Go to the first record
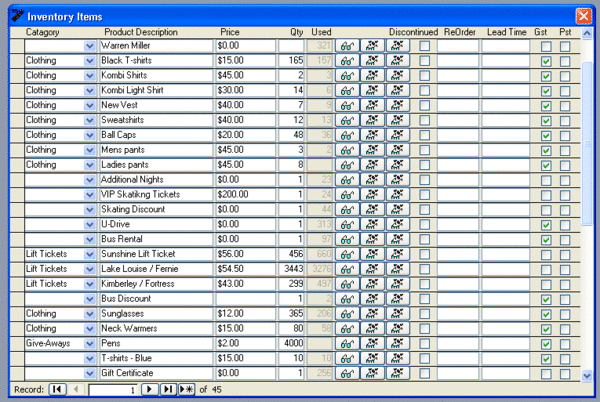This screenshot has width=600, height=402. 58,389
